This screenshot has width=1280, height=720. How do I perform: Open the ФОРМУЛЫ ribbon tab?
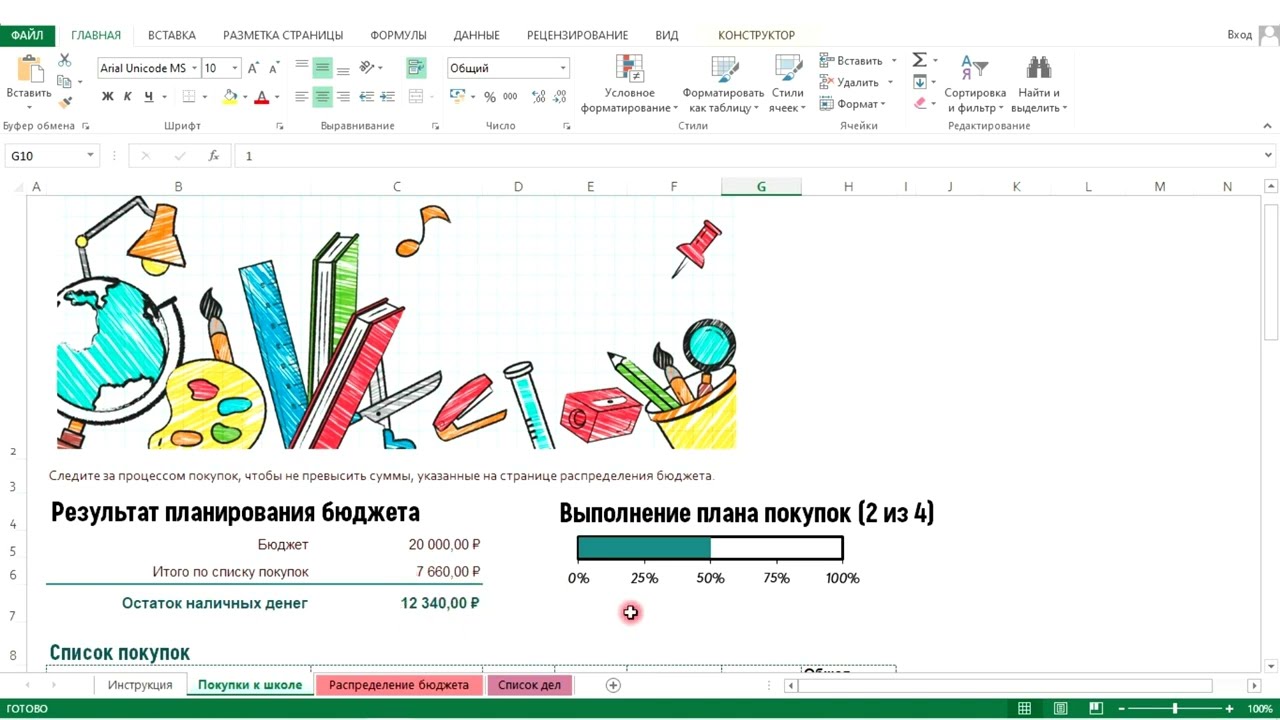click(x=398, y=35)
